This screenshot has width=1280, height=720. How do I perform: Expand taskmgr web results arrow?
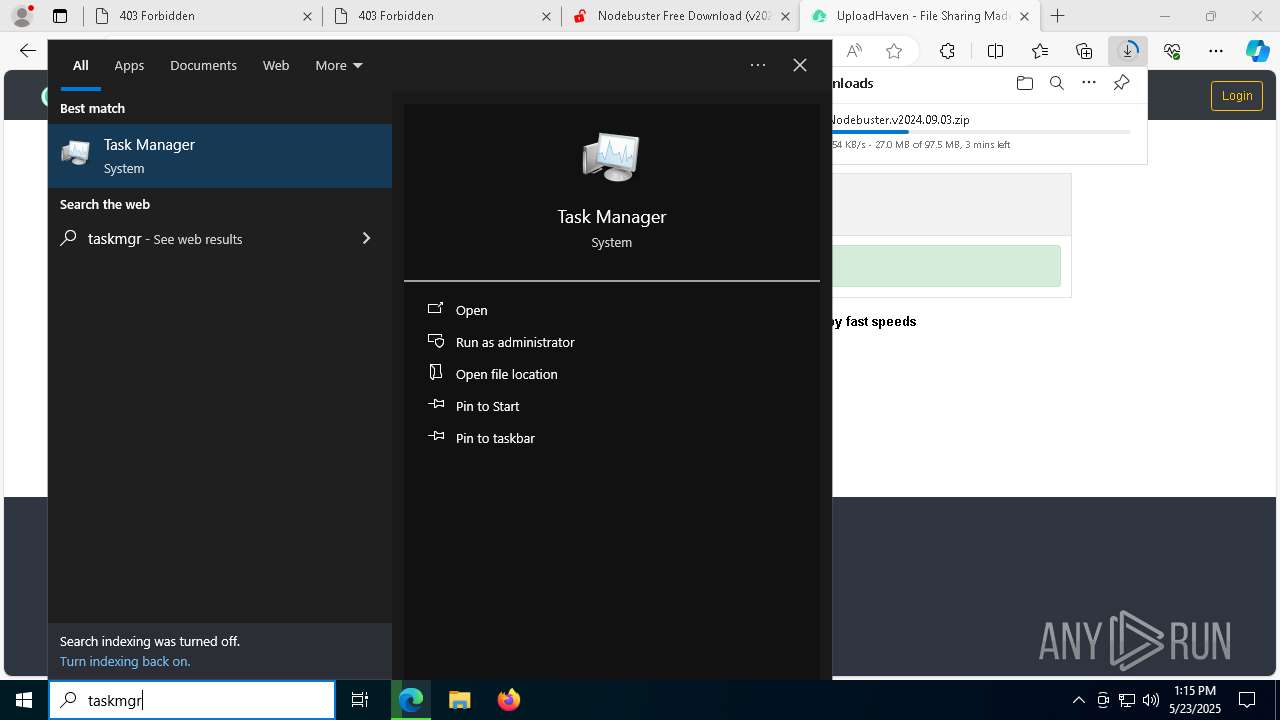click(x=366, y=238)
